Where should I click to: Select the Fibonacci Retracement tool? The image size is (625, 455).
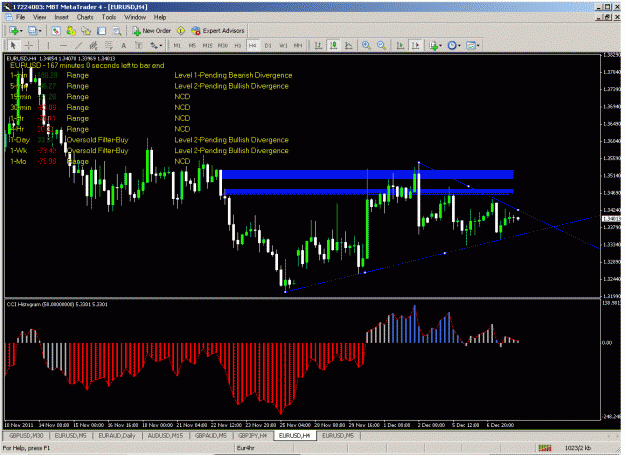(108, 45)
